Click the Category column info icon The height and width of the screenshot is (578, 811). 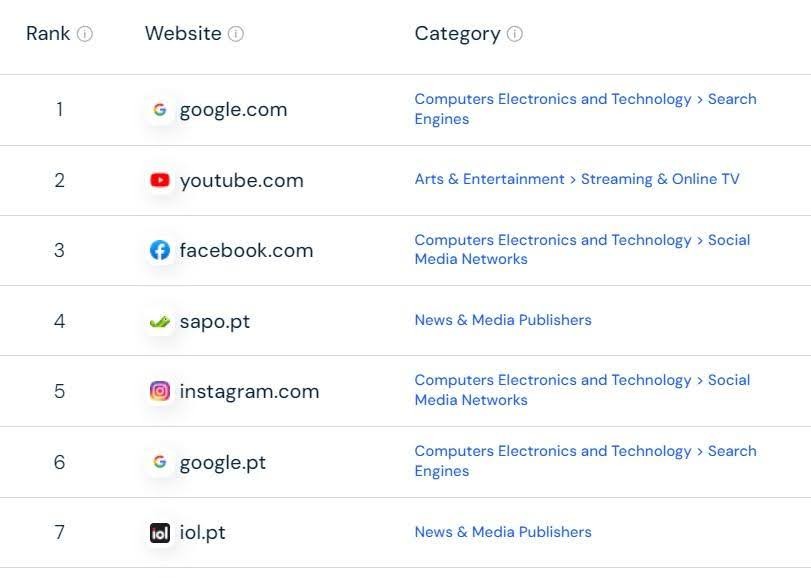(x=515, y=34)
